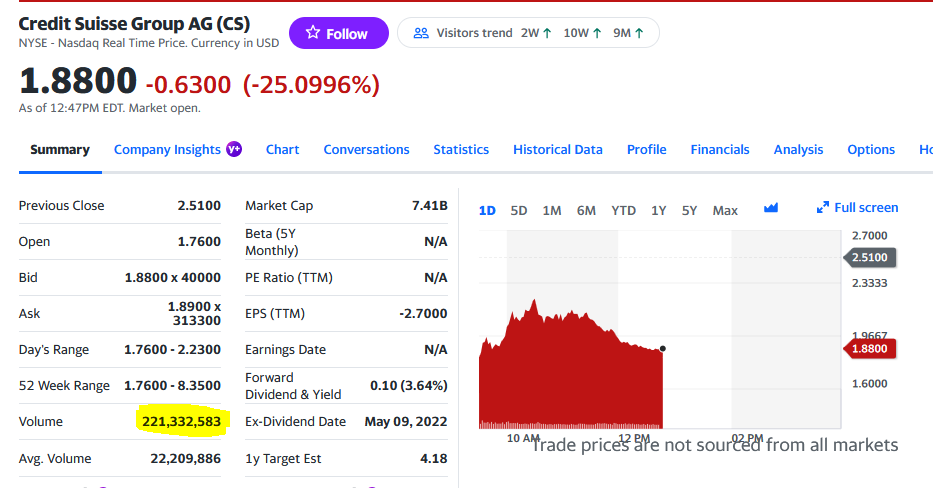Open the Financials tab

click(x=720, y=150)
